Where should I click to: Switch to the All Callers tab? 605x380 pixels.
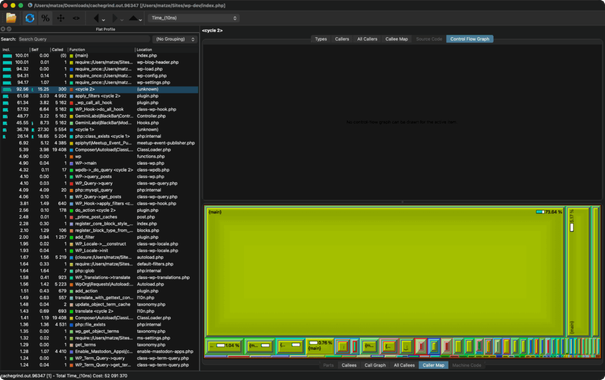click(367, 39)
